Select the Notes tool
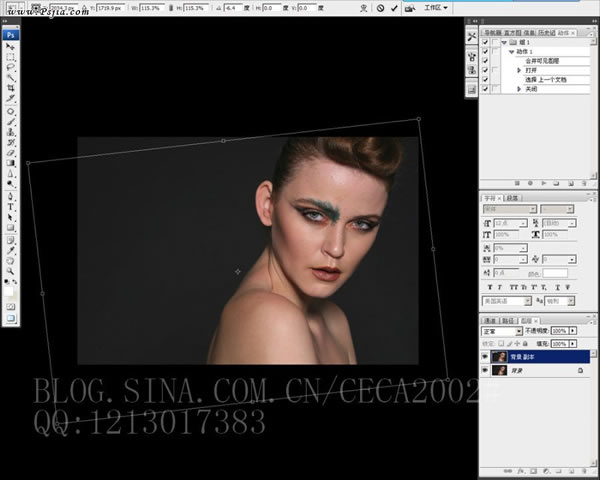Image resolution: width=600 pixels, height=480 pixels. click(x=10, y=240)
